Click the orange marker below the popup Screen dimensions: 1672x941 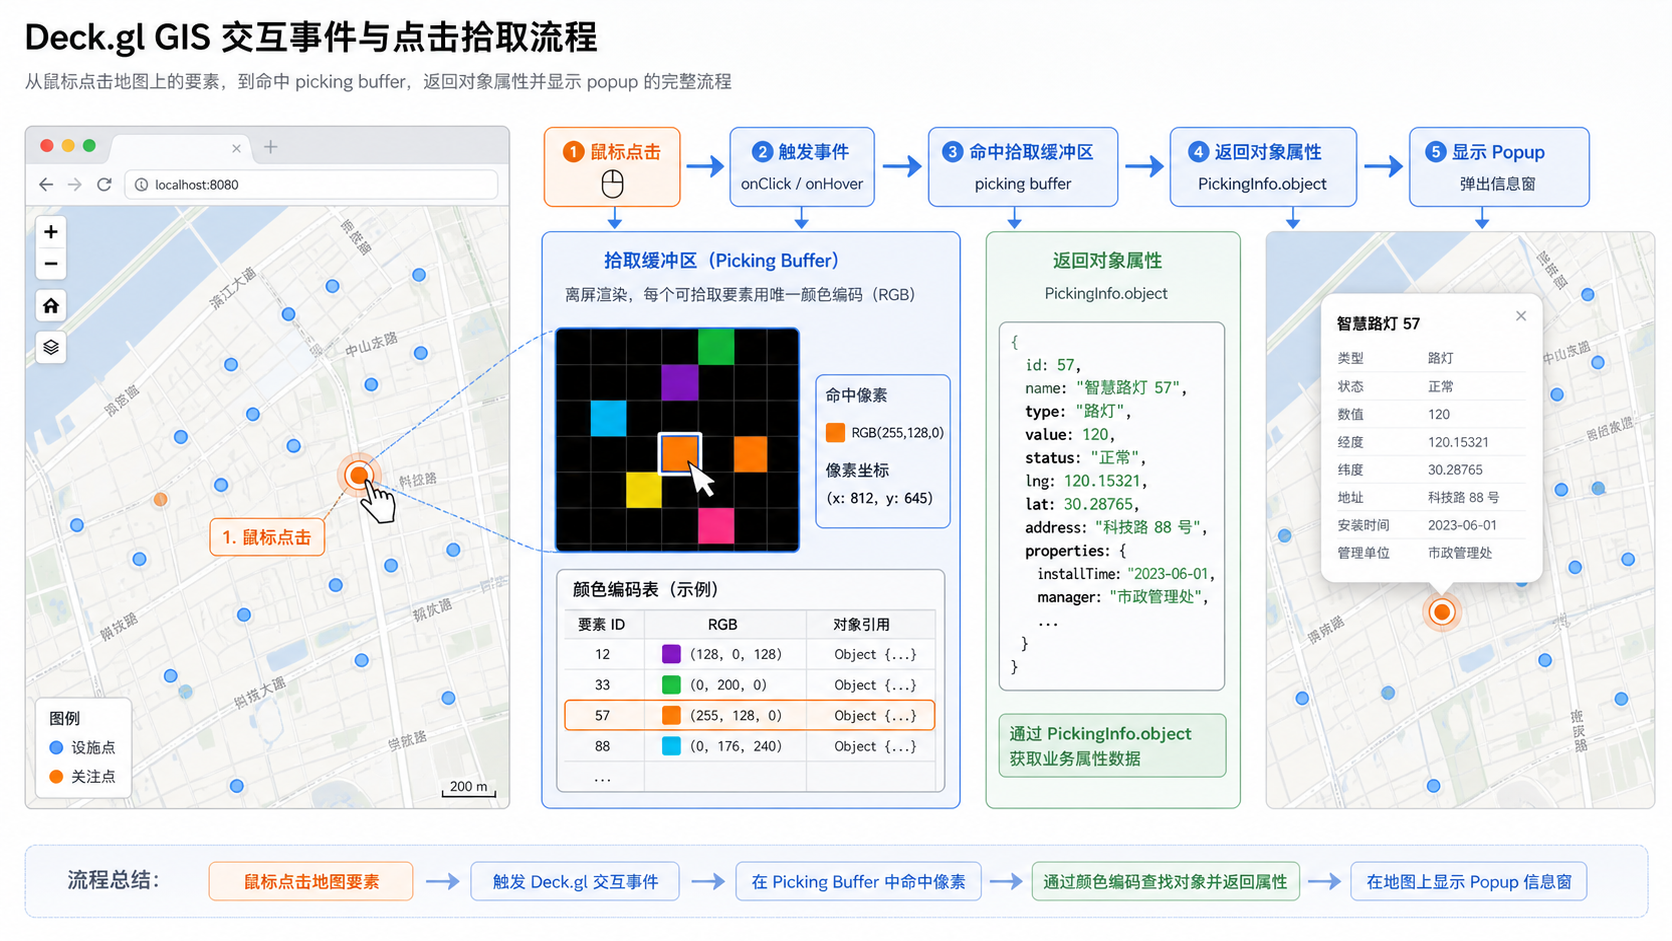tap(1441, 611)
